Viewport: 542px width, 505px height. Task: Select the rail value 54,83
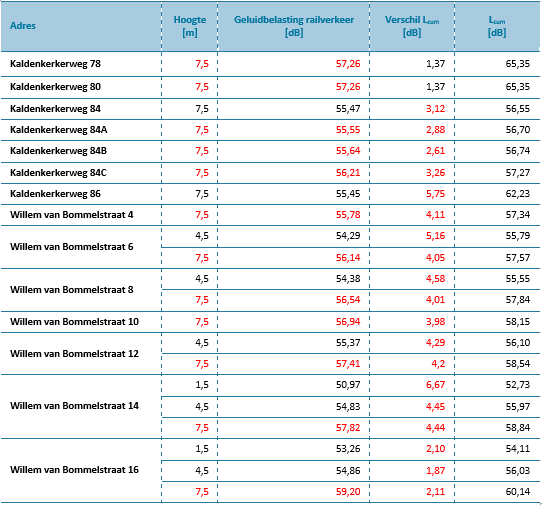coord(348,406)
